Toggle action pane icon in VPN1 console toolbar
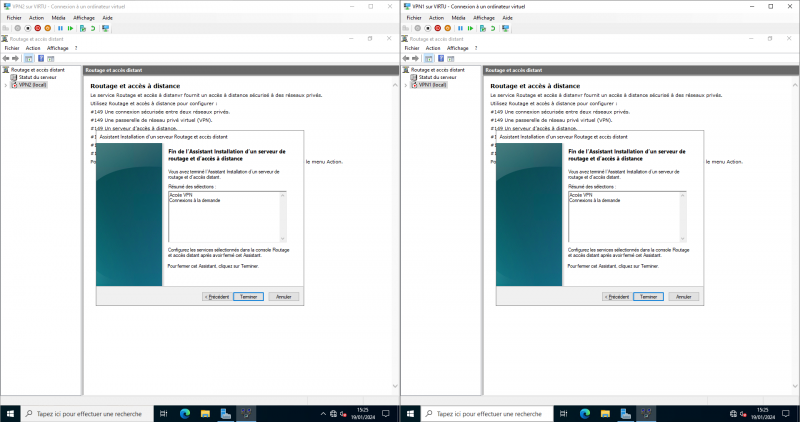800x422 pixels. (x=451, y=59)
